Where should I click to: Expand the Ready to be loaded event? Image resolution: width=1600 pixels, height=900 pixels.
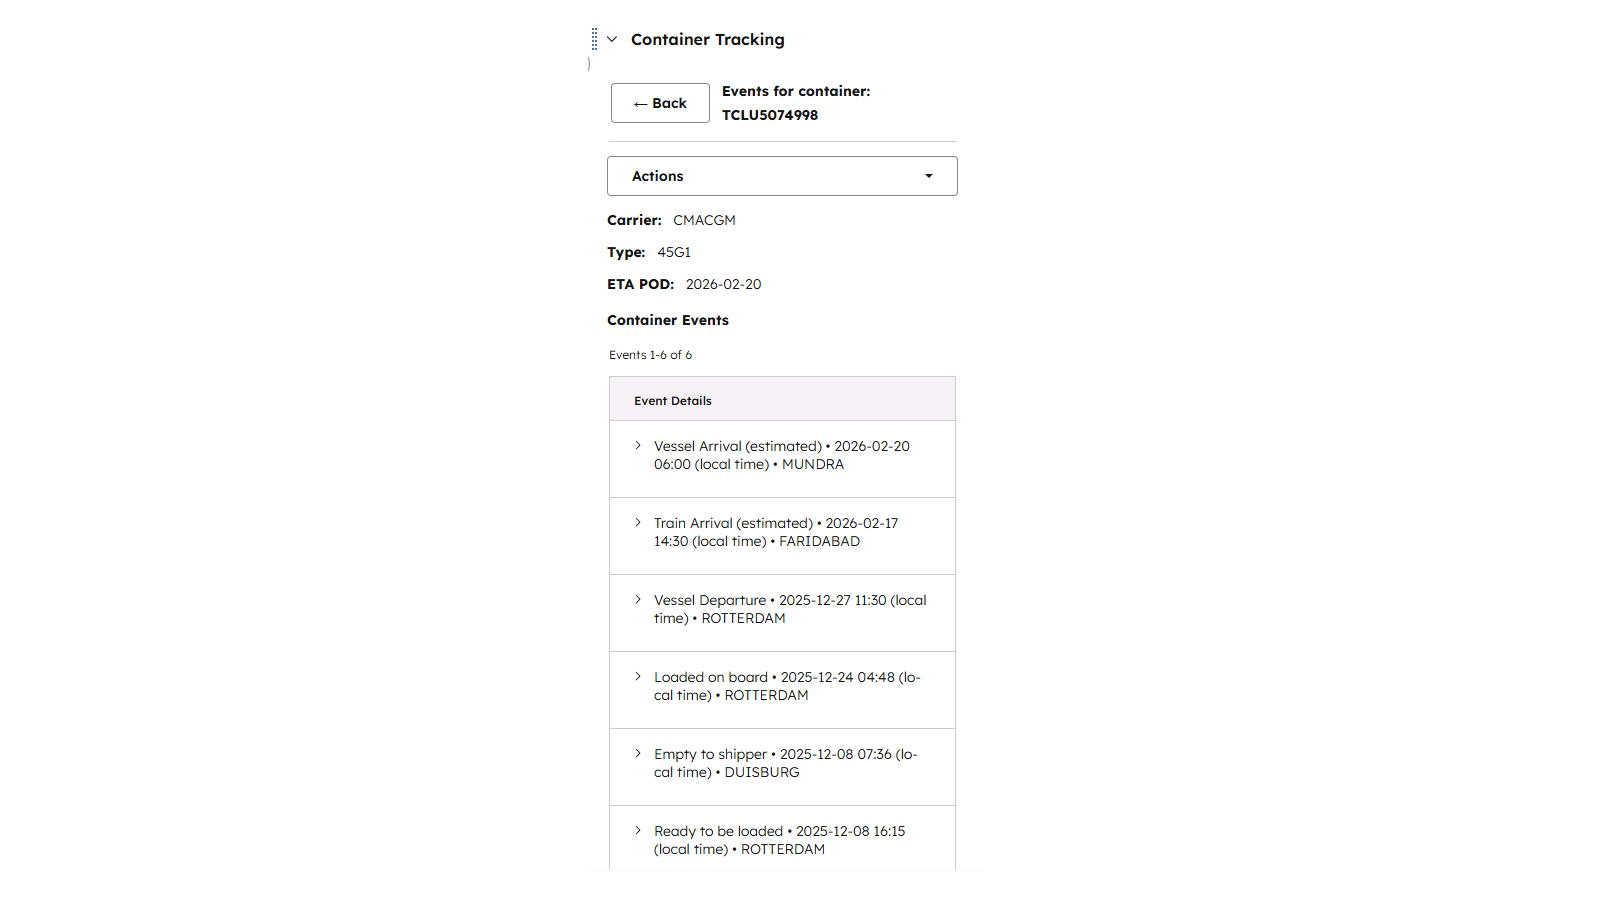tap(638, 831)
